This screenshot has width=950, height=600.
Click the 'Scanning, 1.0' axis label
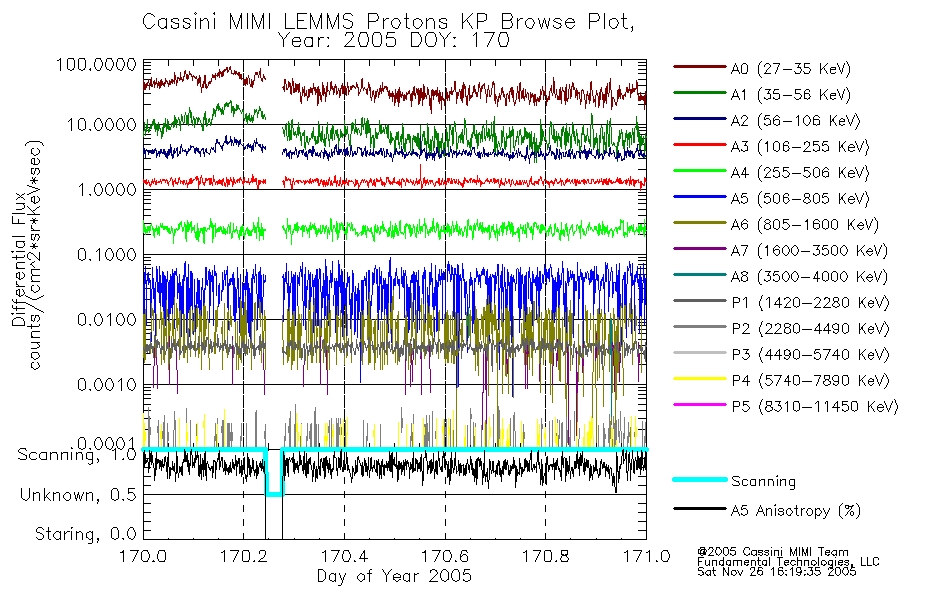(x=77, y=455)
